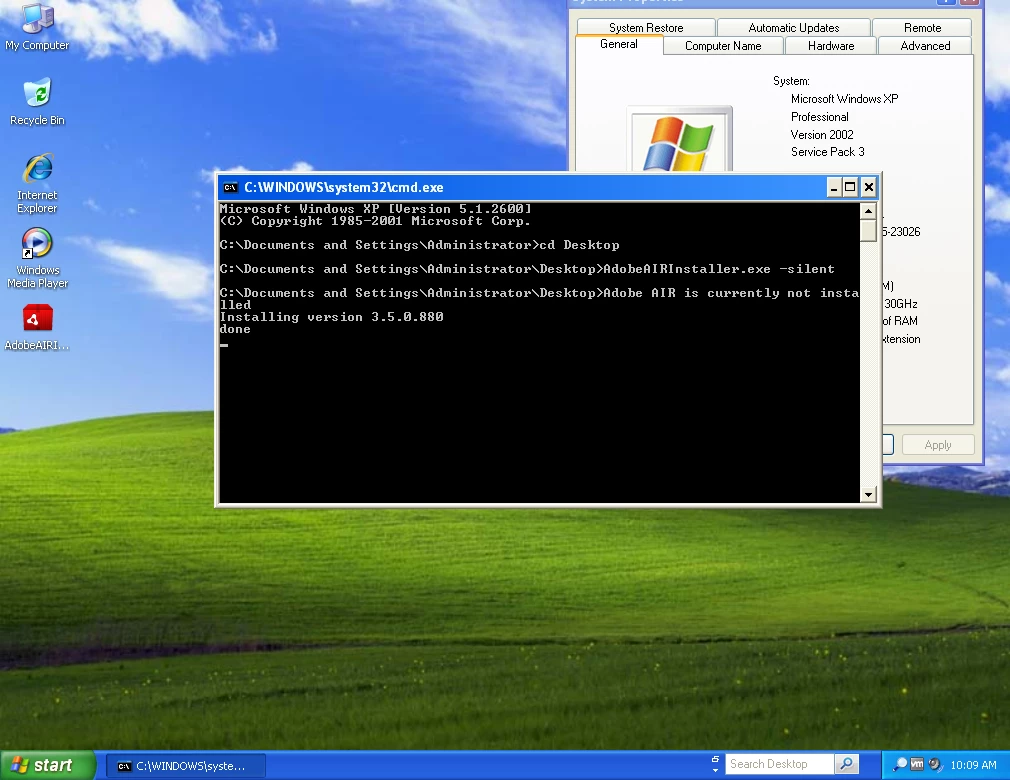Click the restore deskbar icon above arrow

(715, 759)
